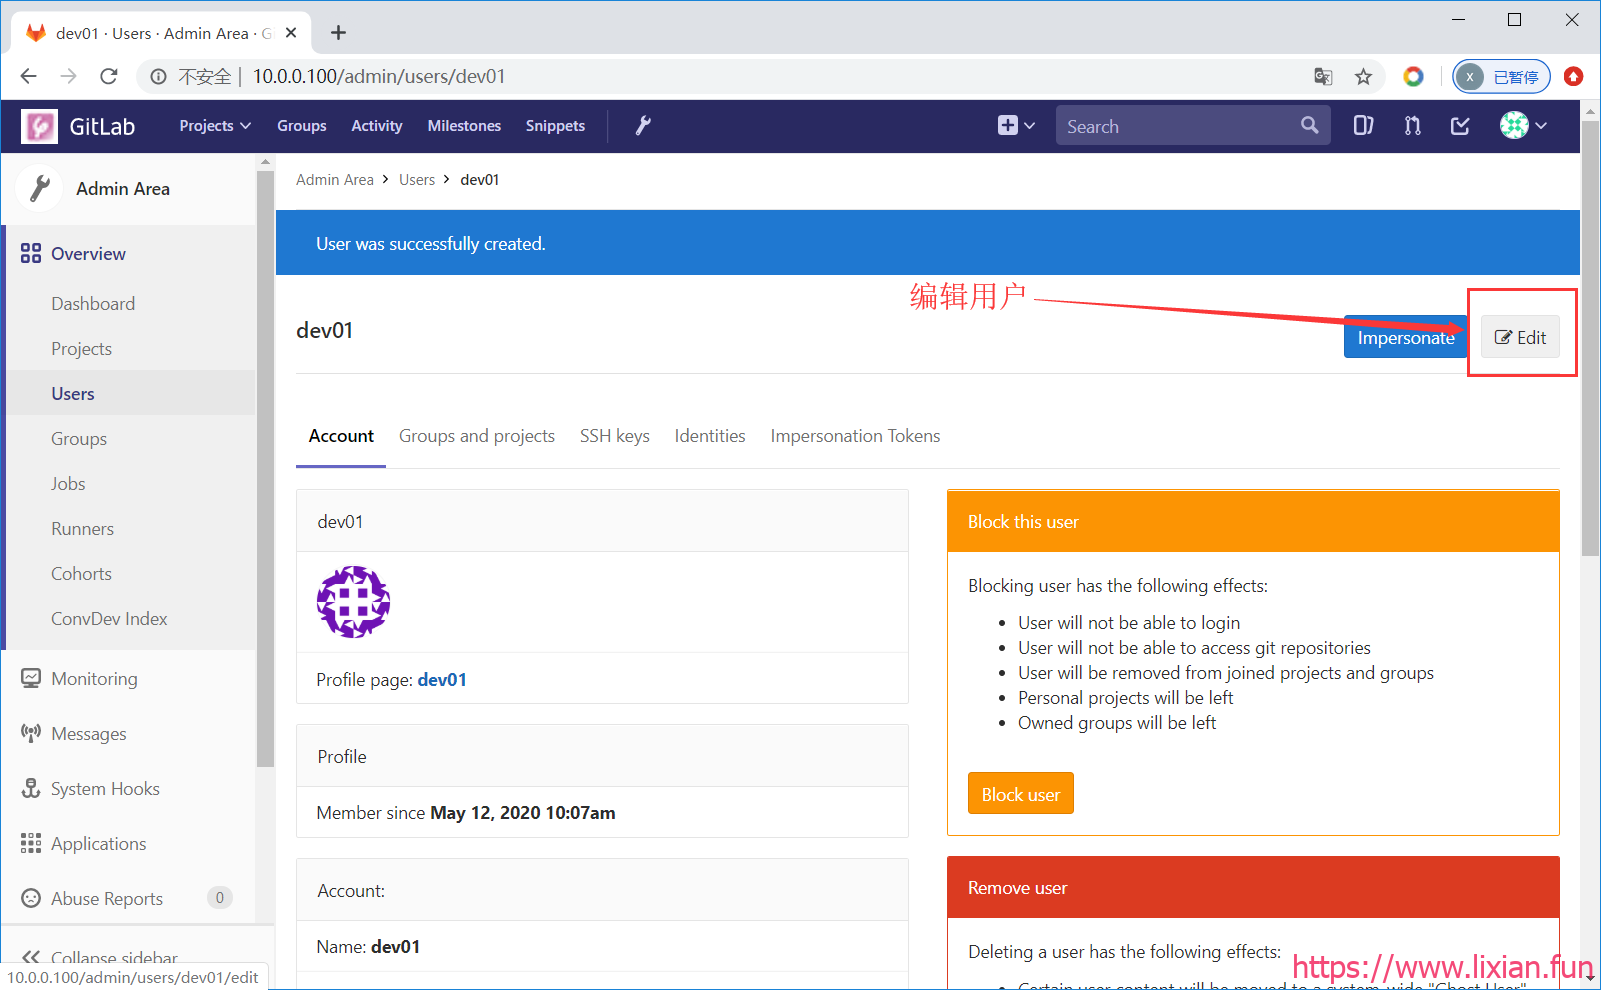Click the Impersonate button

1405,338
